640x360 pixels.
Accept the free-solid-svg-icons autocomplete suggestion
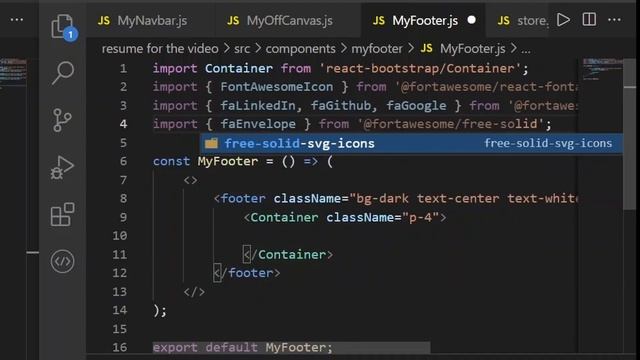[x=411, y=143]
